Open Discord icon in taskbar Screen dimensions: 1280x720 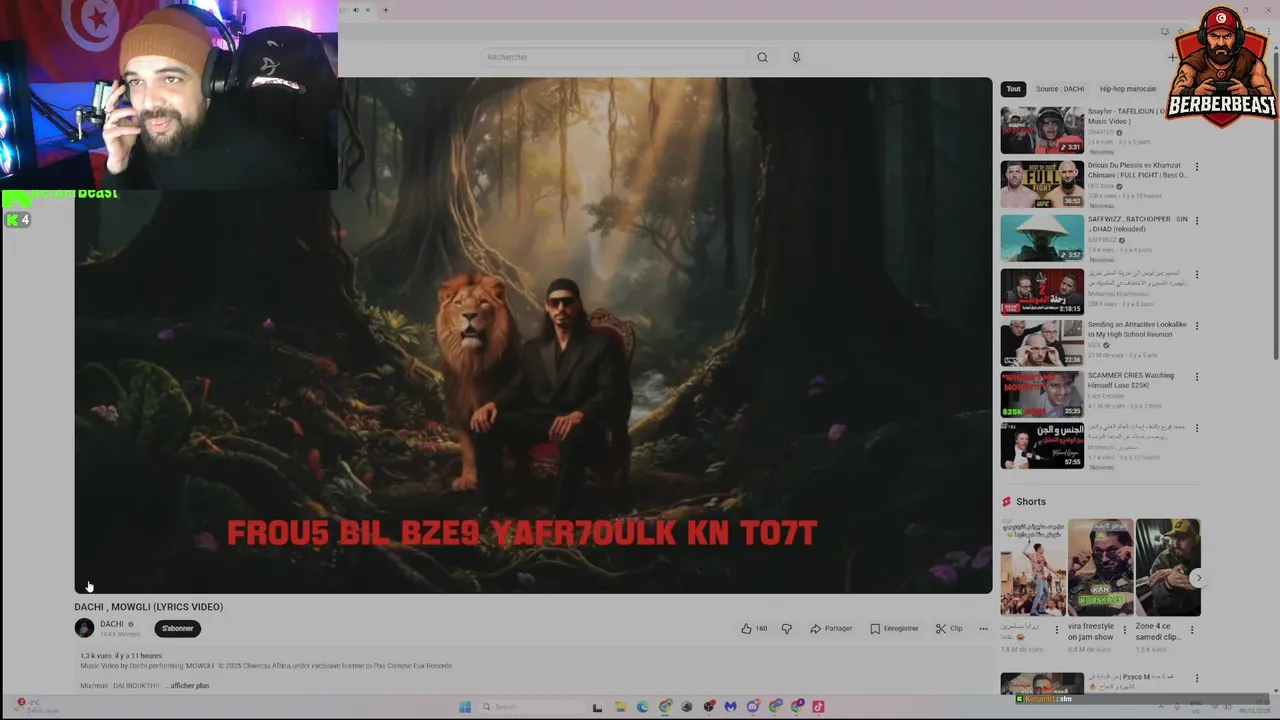click(753, 706)
